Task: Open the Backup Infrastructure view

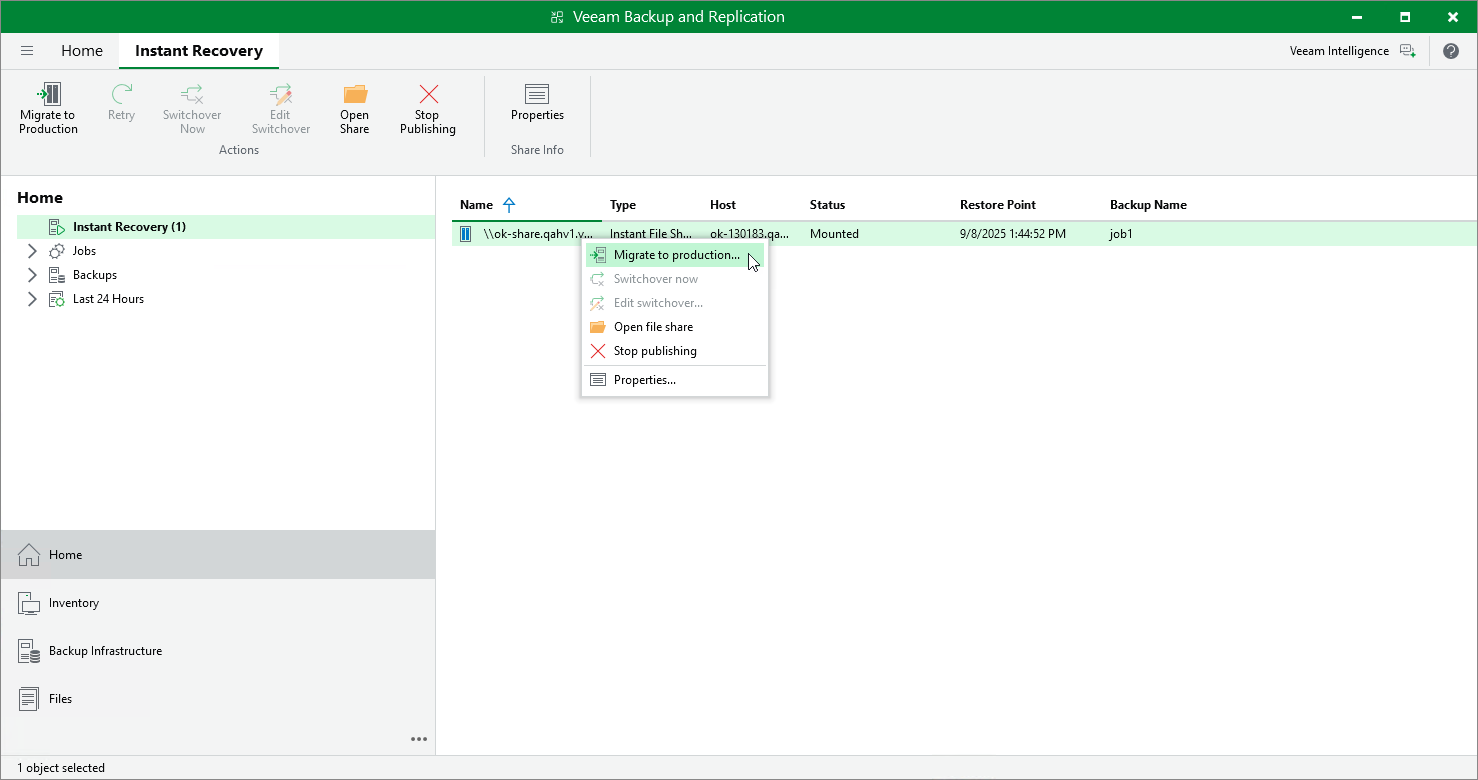Action: point(218,651)
